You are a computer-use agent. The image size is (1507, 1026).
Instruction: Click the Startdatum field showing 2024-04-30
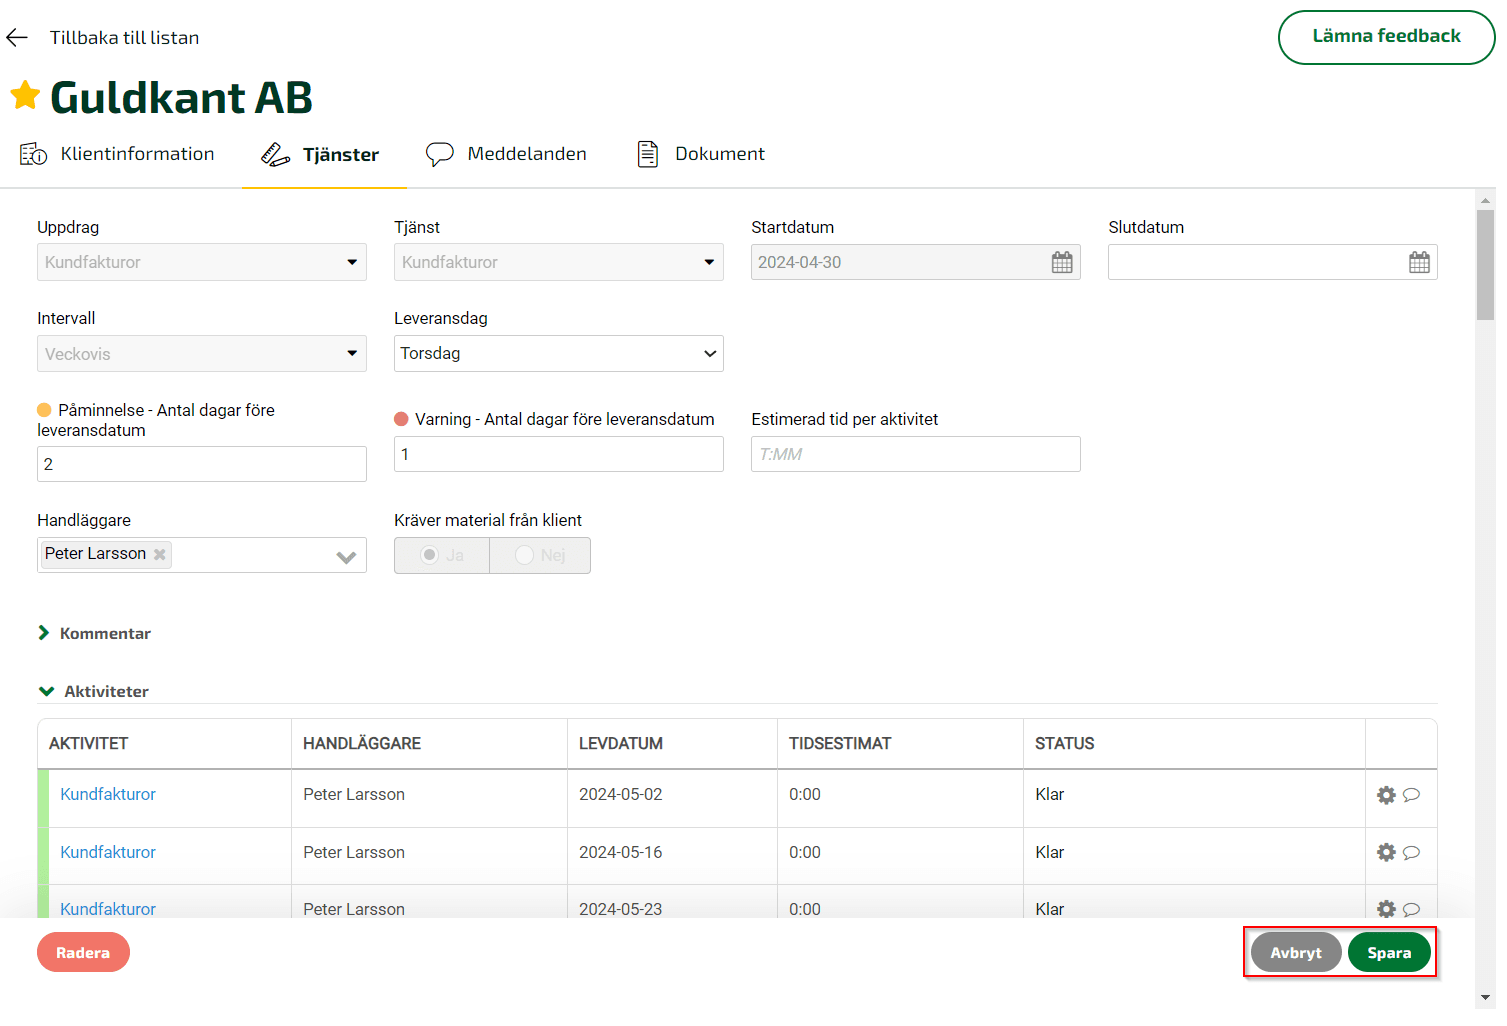point(916,262)
